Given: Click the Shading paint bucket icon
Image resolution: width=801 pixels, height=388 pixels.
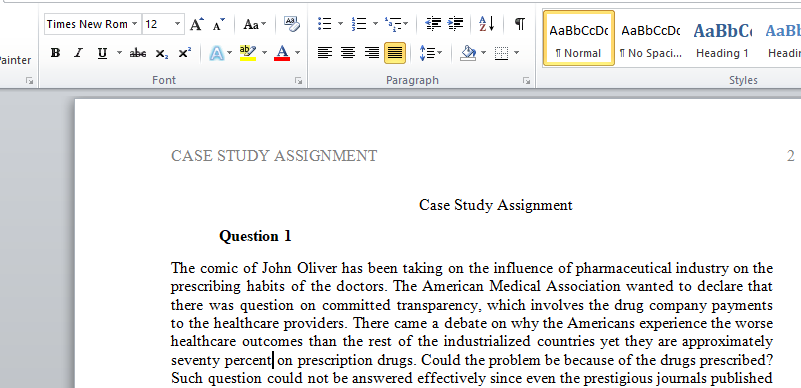Looking at the screenshot, I should point(467,53).
